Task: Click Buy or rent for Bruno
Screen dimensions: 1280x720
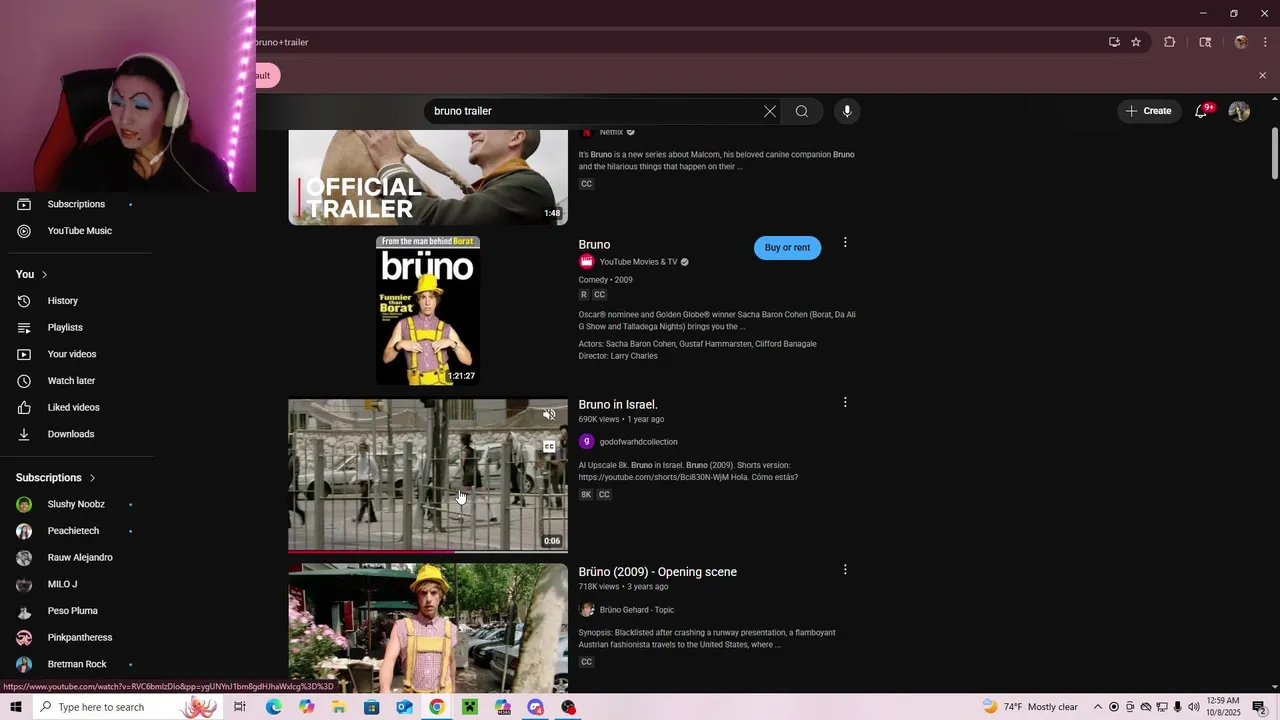Action: click(787, 248)
